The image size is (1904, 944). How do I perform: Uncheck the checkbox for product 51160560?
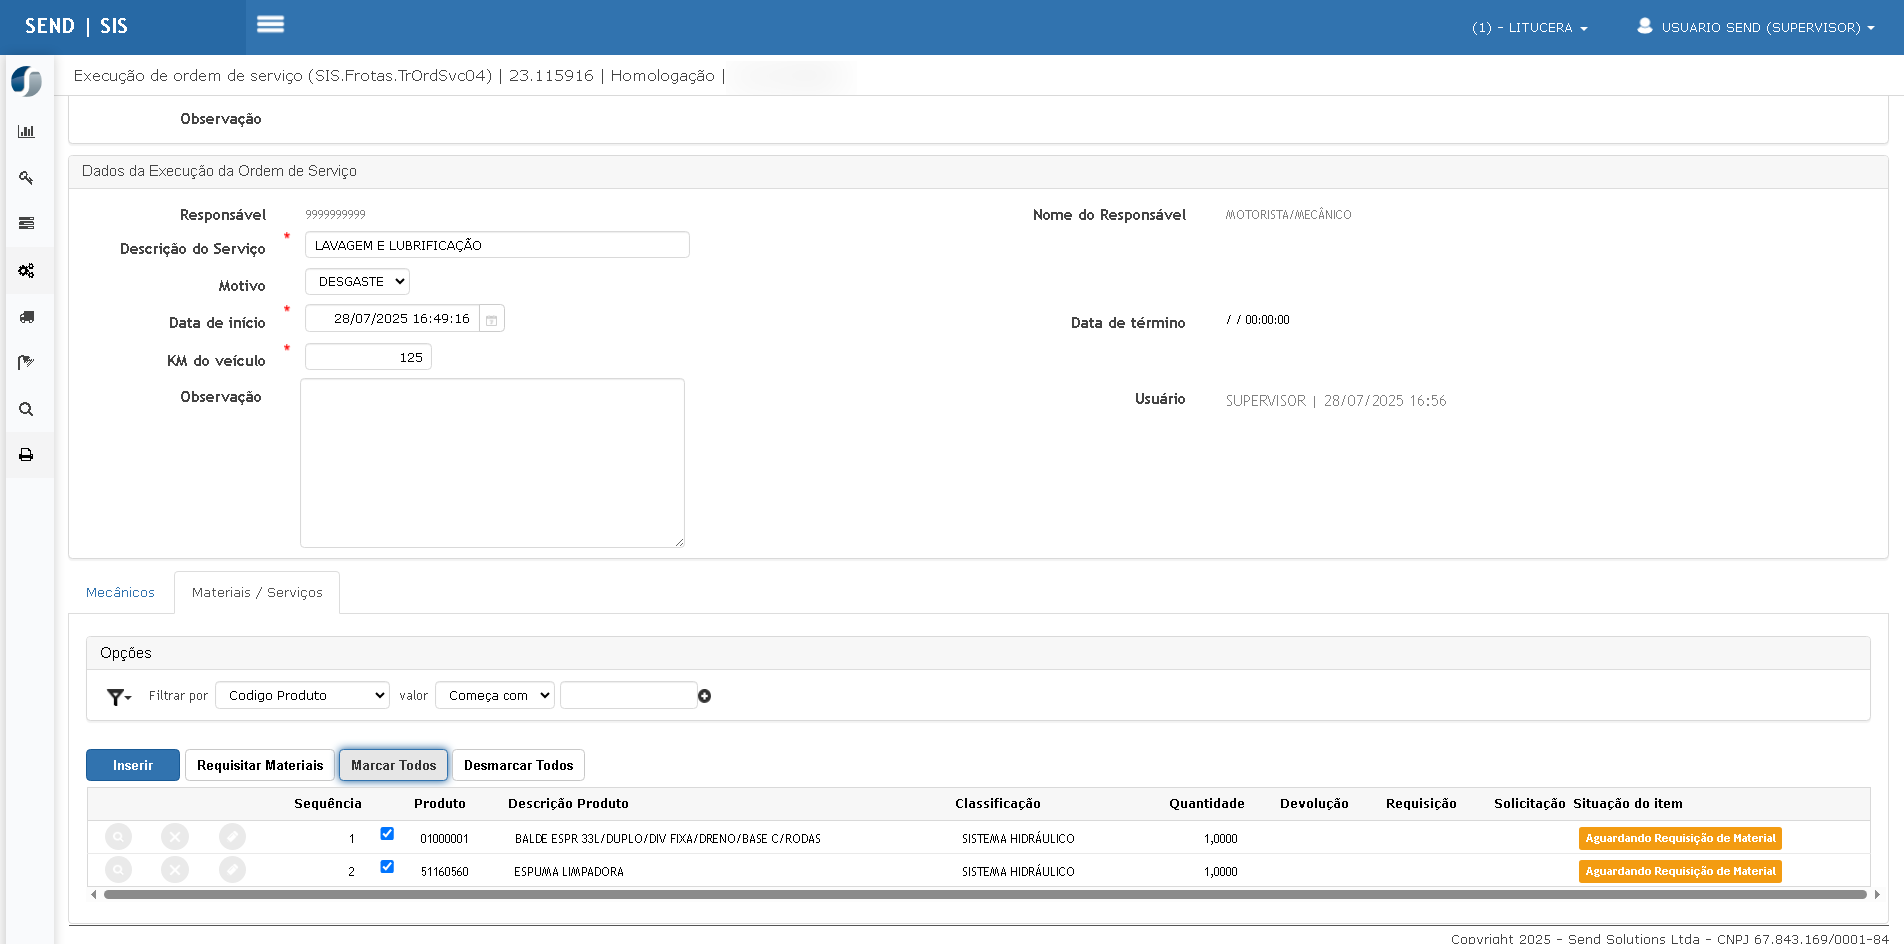pyautogui.click(x=387, y=867)
